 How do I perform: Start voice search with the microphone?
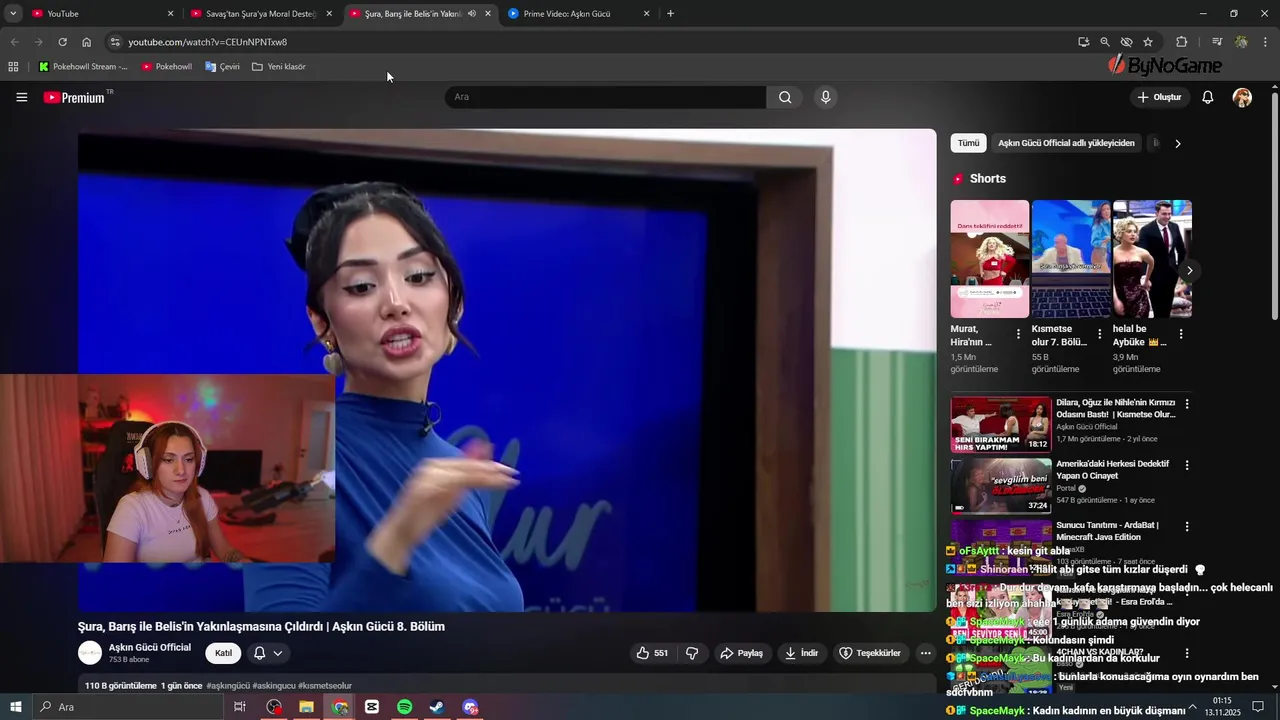[825, 97]
